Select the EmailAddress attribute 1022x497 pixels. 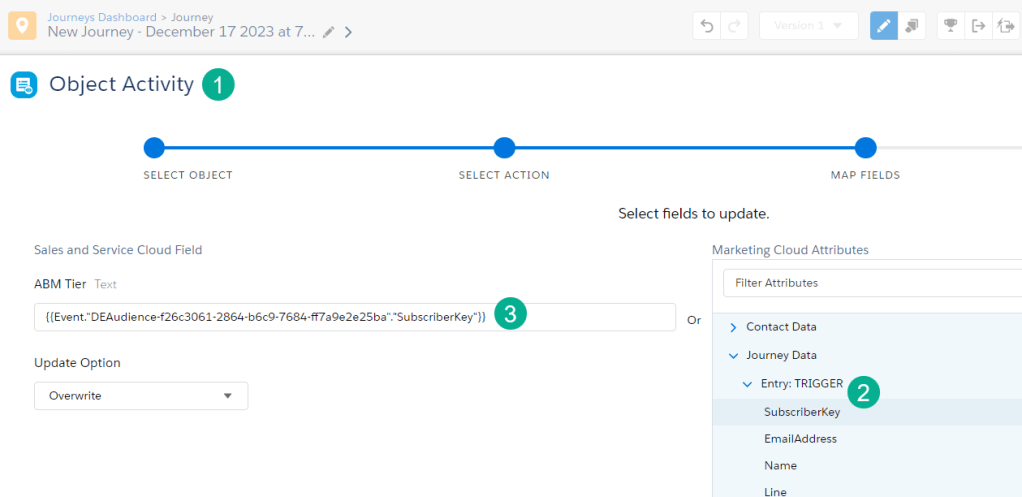click(x=800, y=439)
